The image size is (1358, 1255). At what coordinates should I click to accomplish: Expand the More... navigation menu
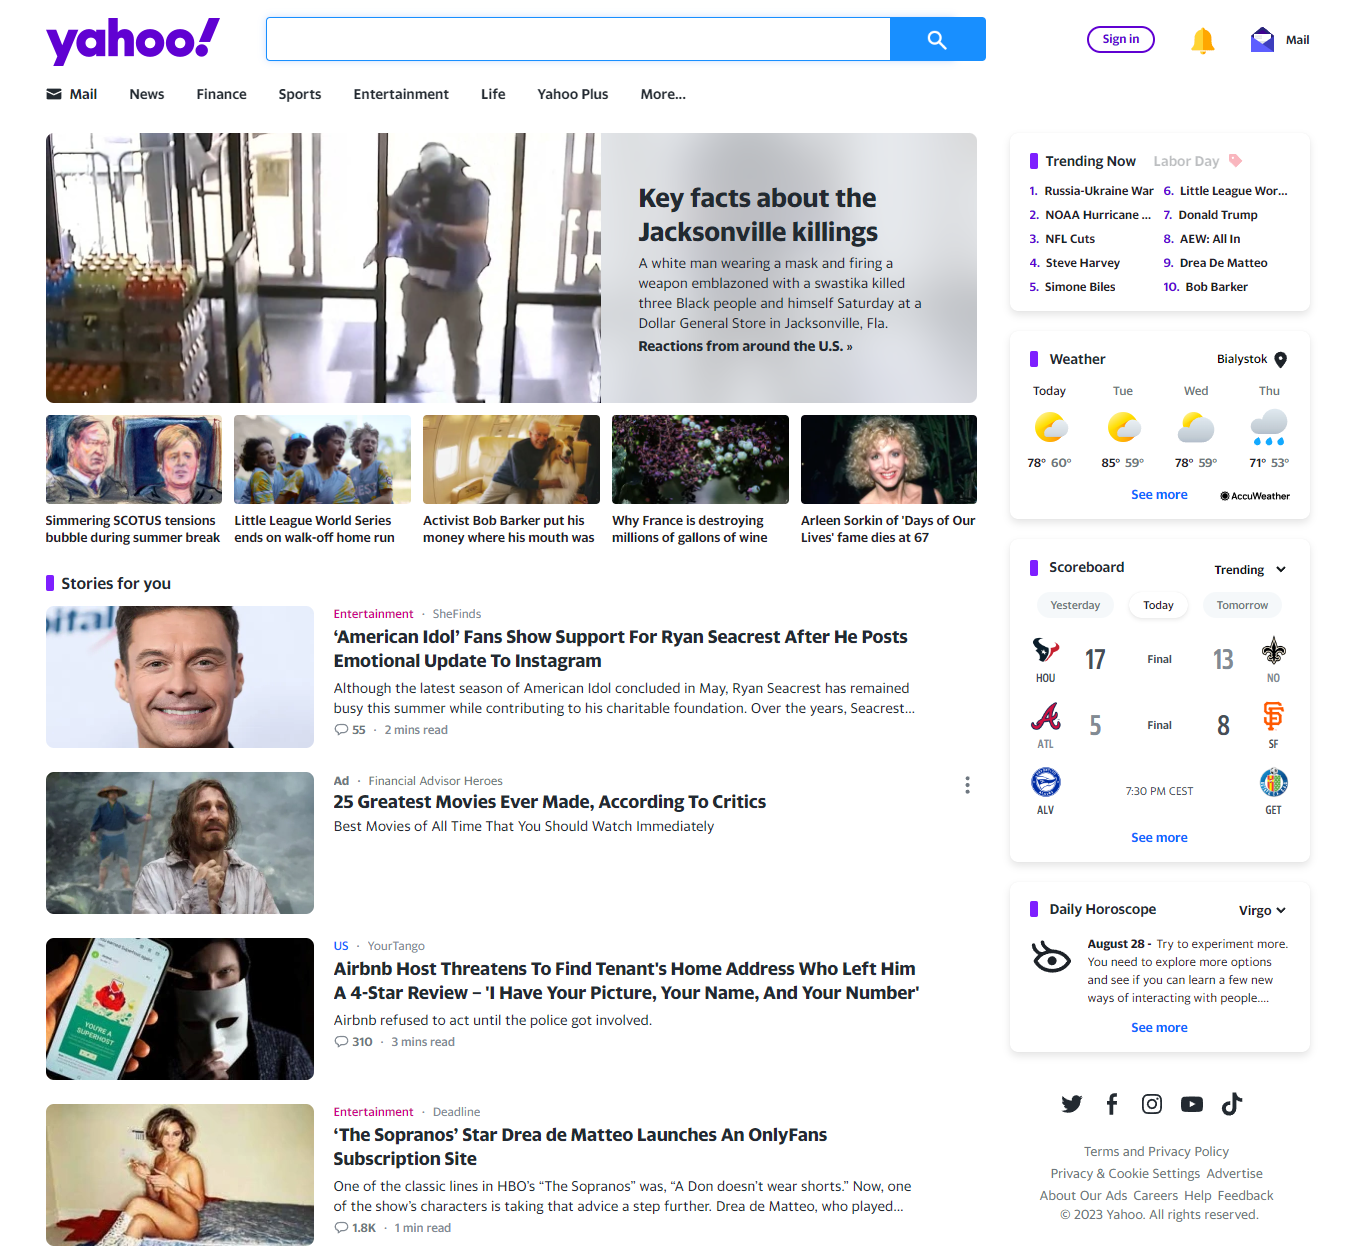pyautogui.click(x=663, y=94)
